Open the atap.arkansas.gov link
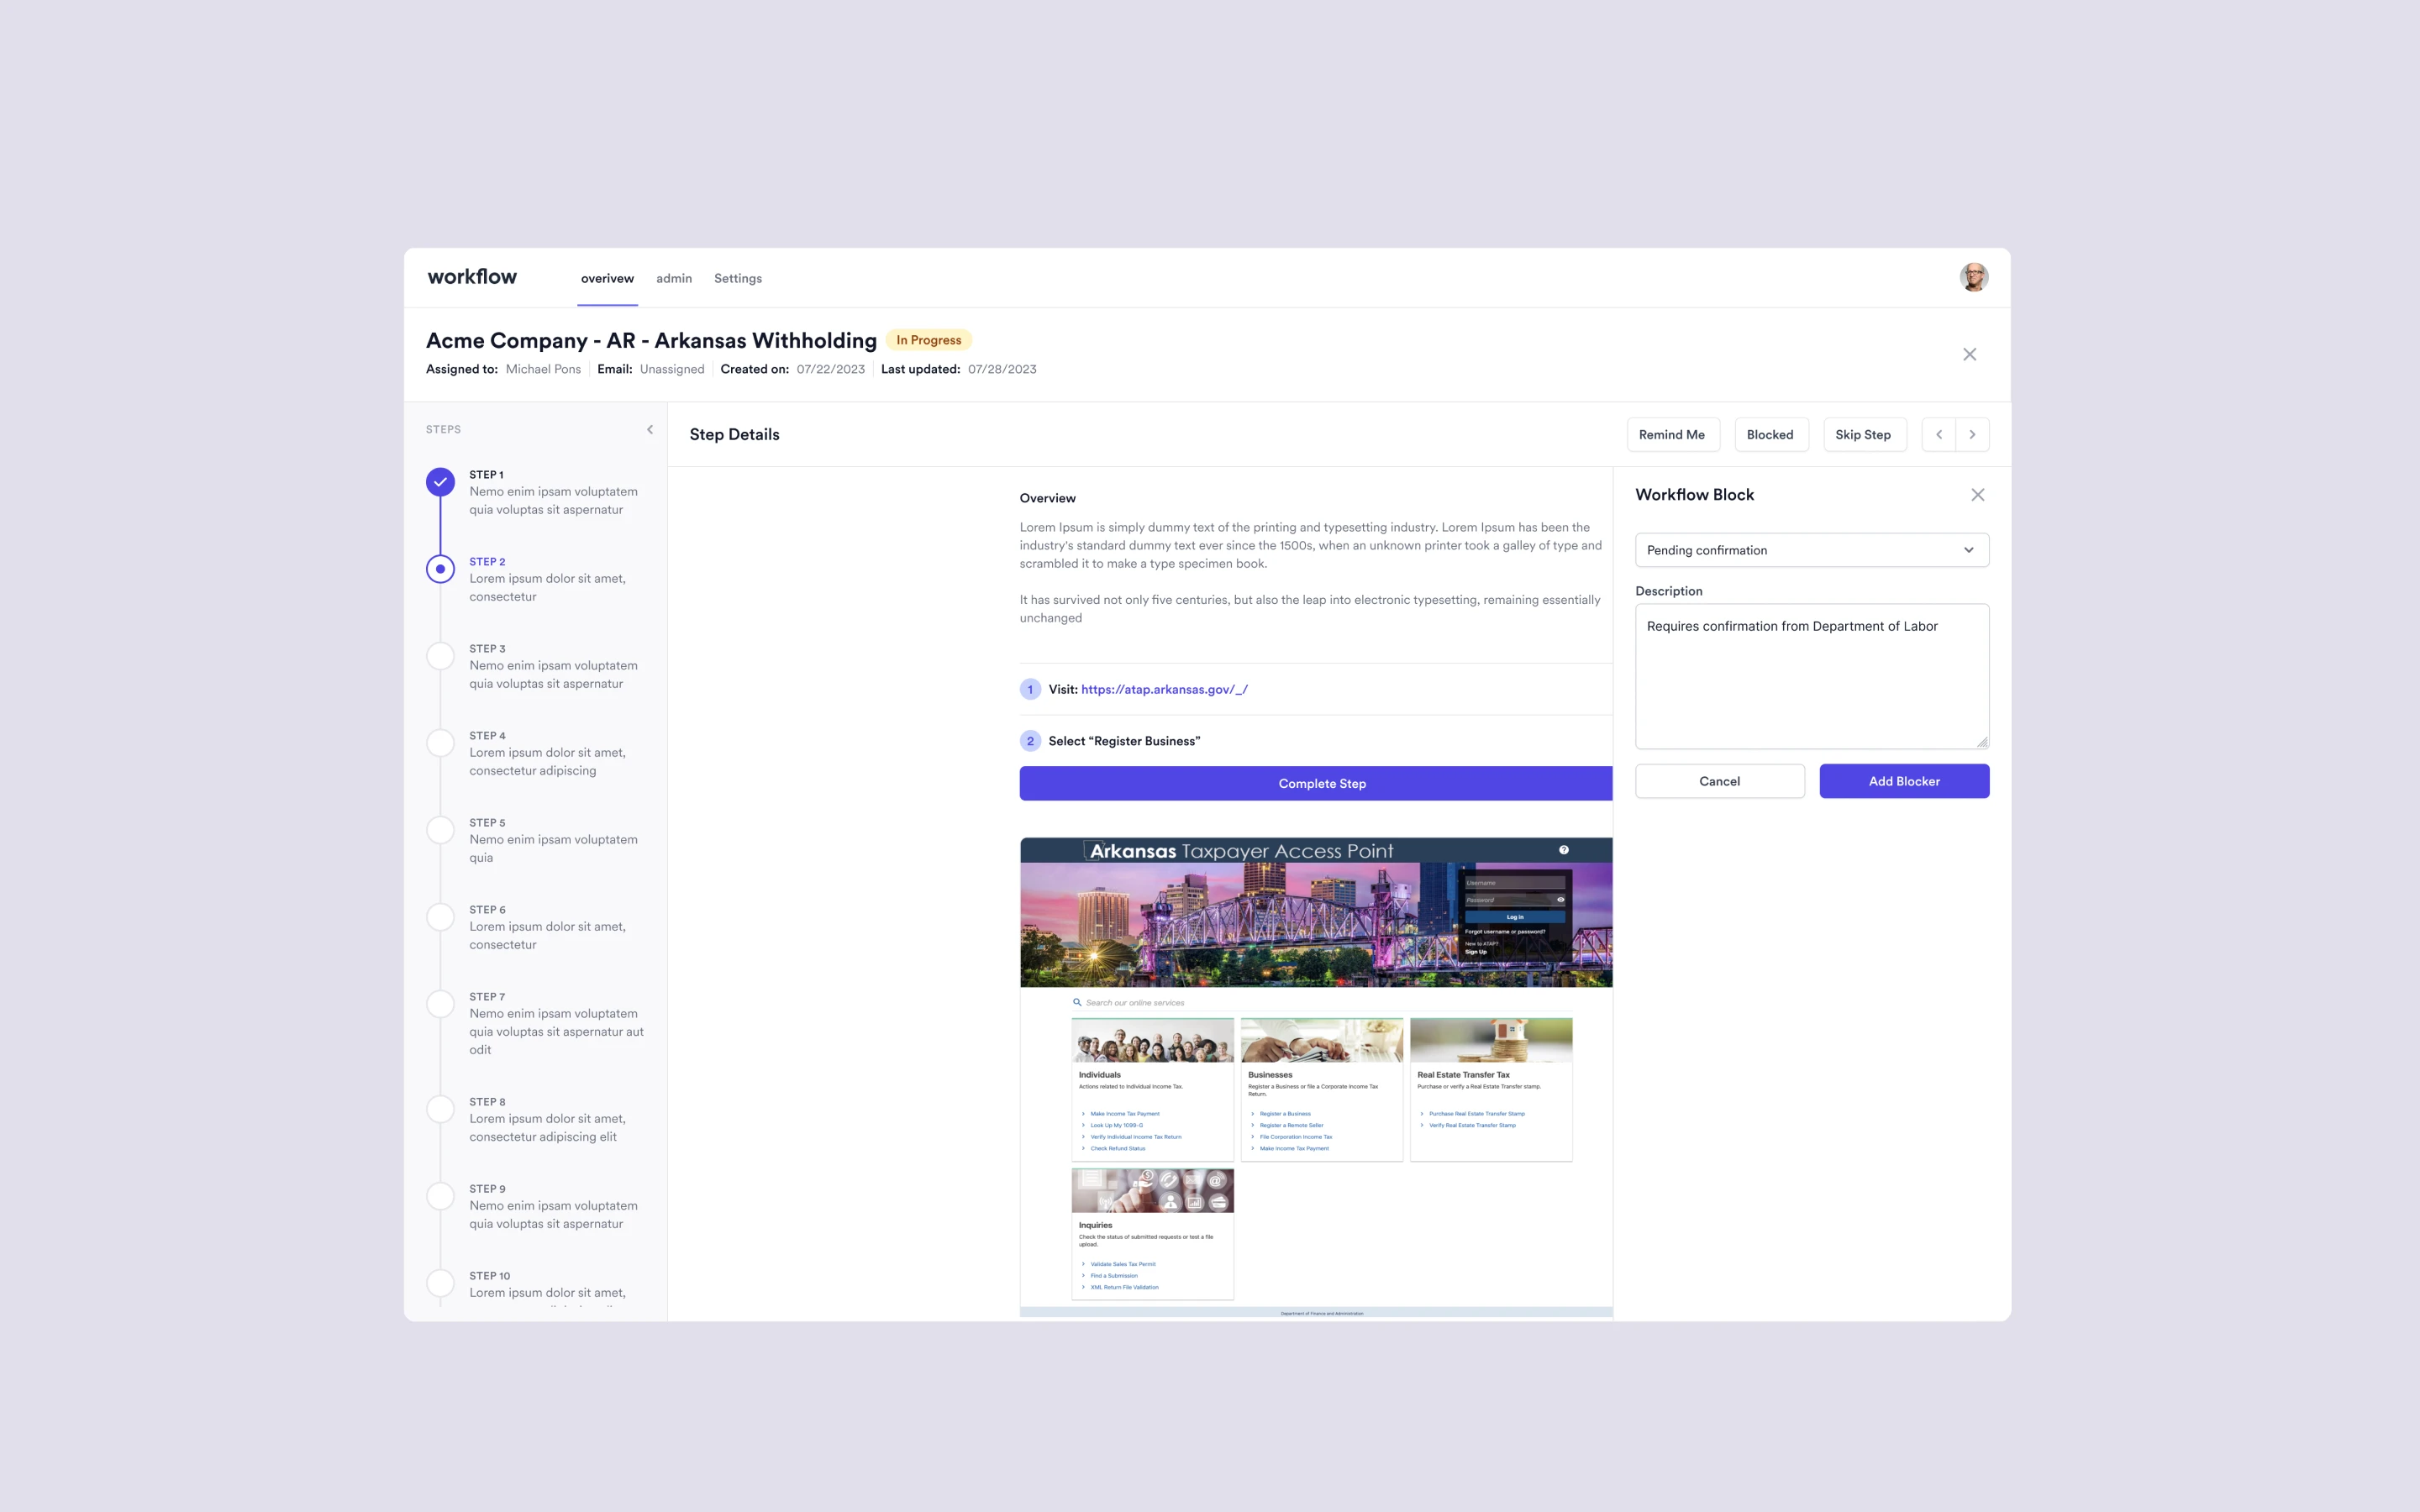 pyautogui.click(x=1164, y=689)
